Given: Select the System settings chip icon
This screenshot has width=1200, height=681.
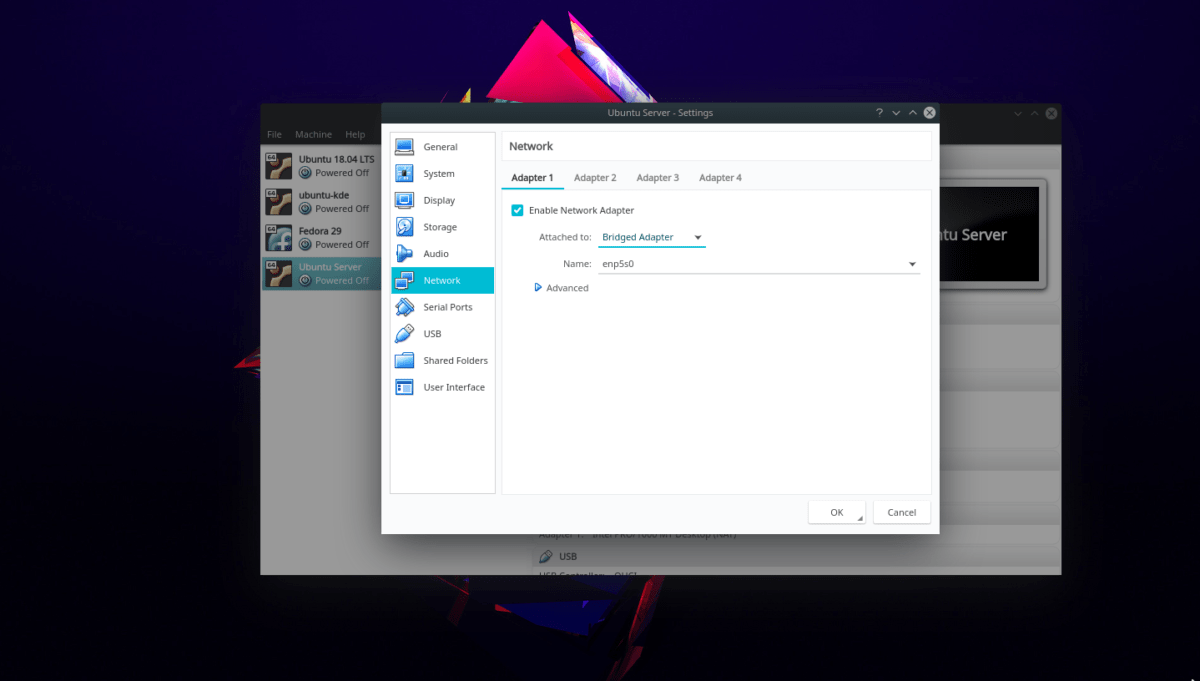Looking at the screenshot, I should coord(404,174).
